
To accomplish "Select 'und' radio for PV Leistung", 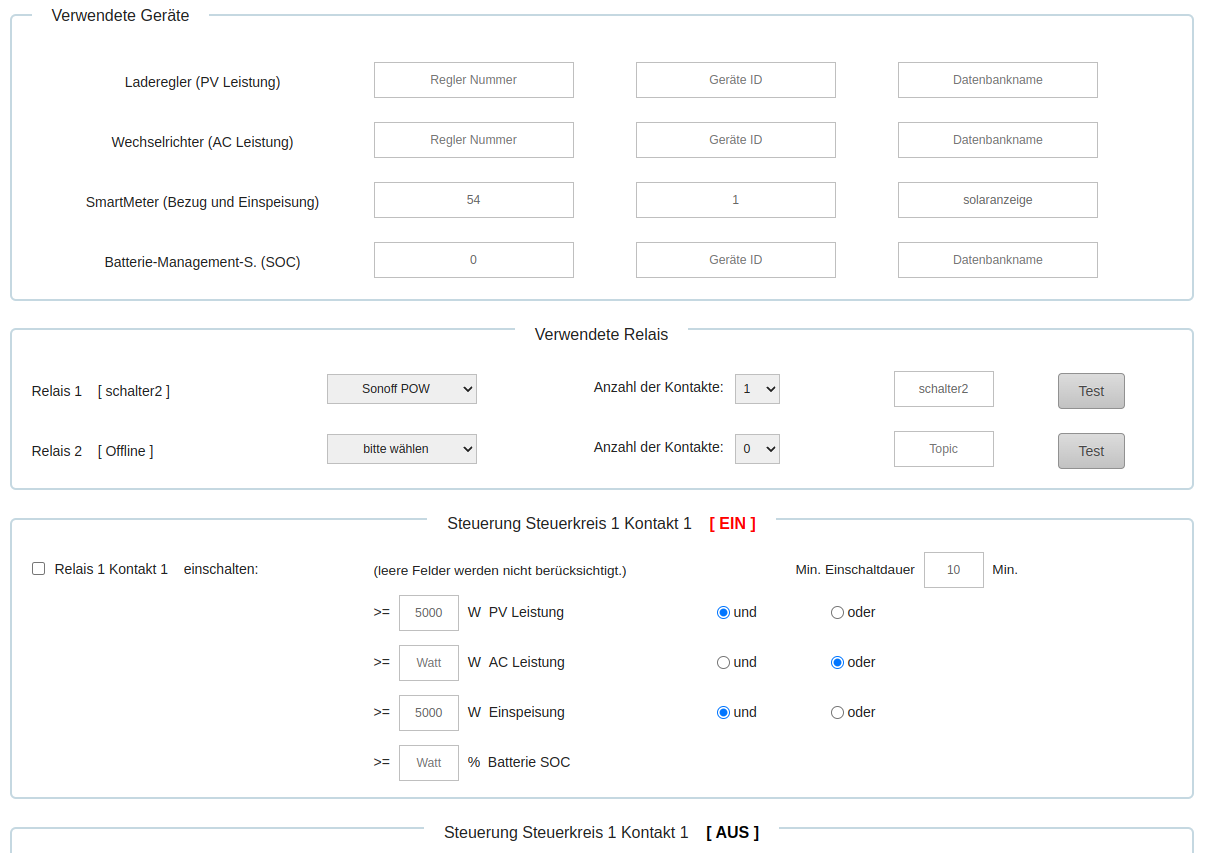I will [x=723, y=613].
